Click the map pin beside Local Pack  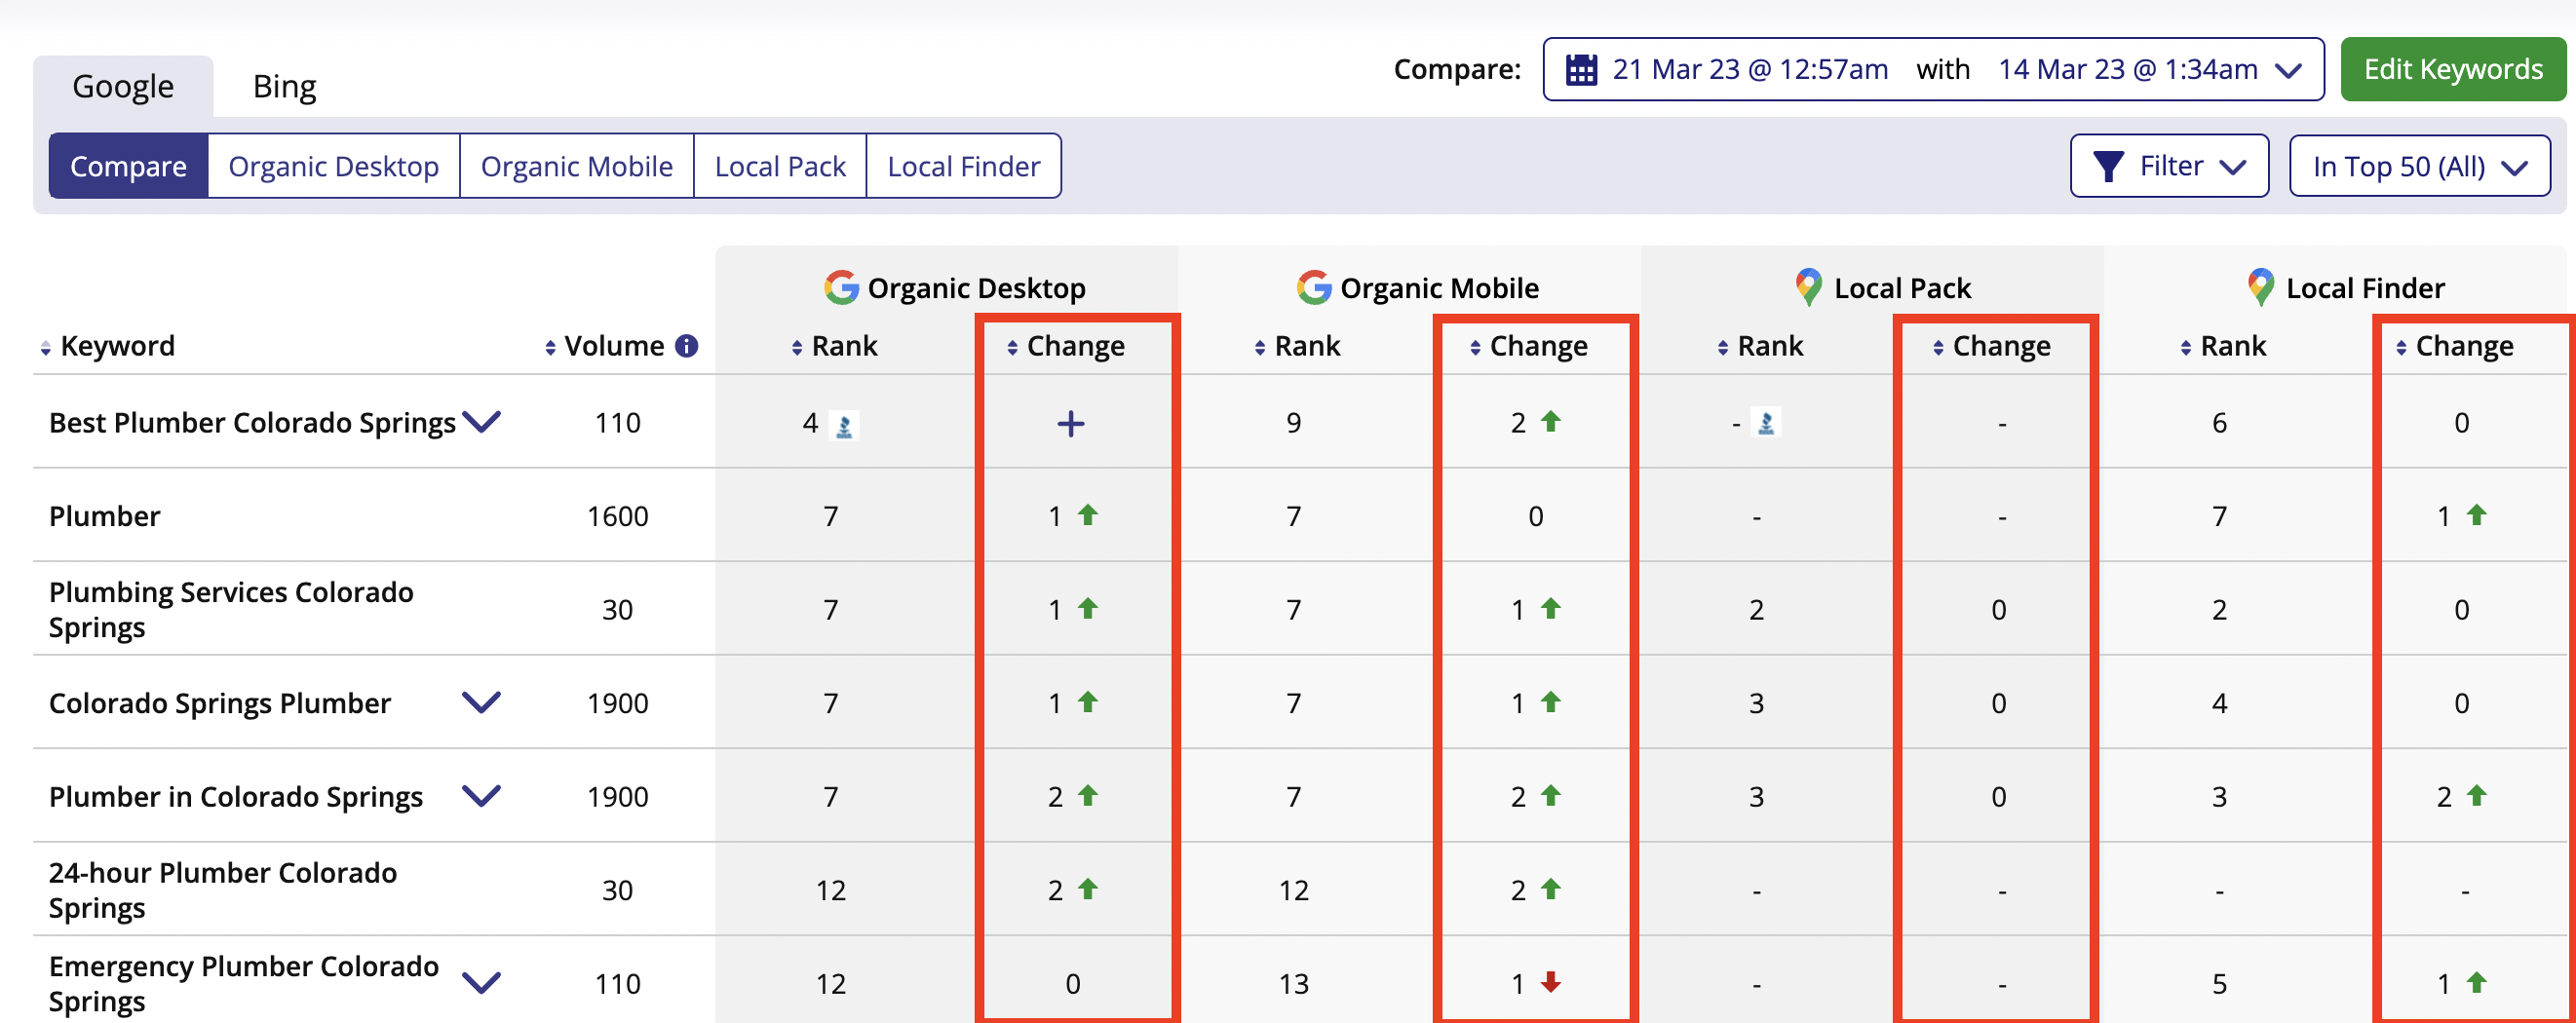tap(1808, 287)
